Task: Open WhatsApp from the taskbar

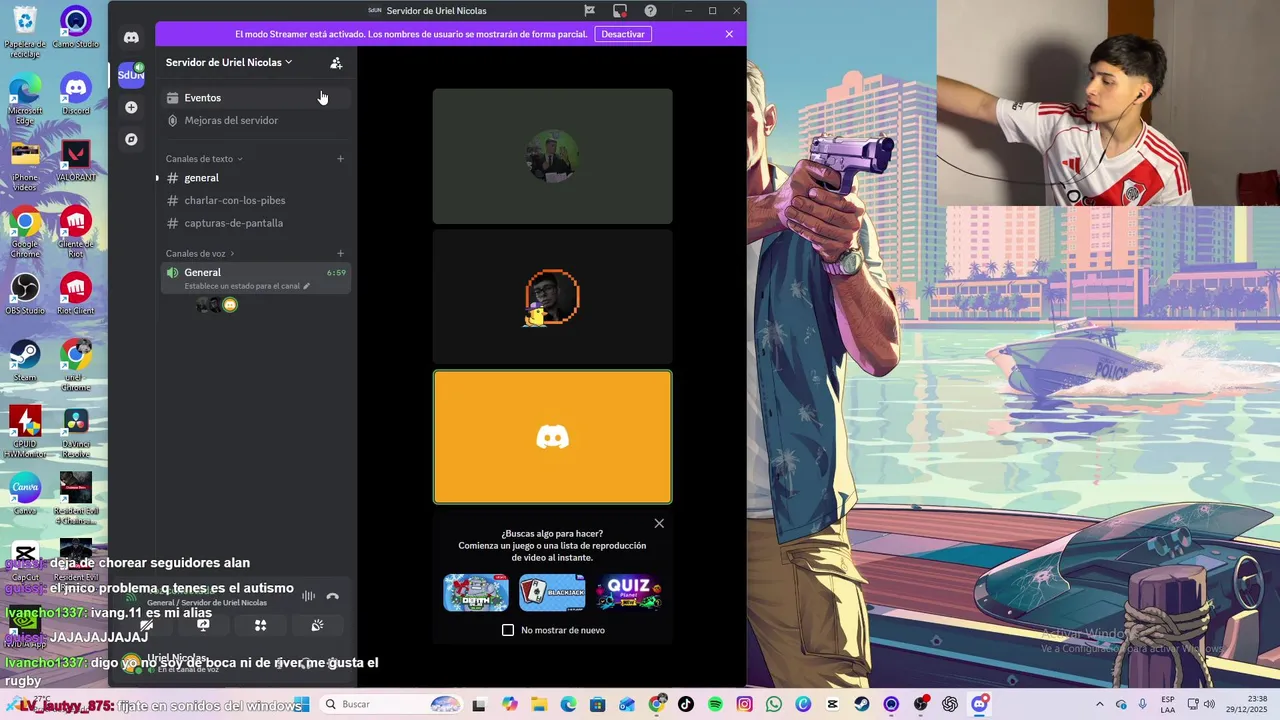Action: tap(774, 704)
